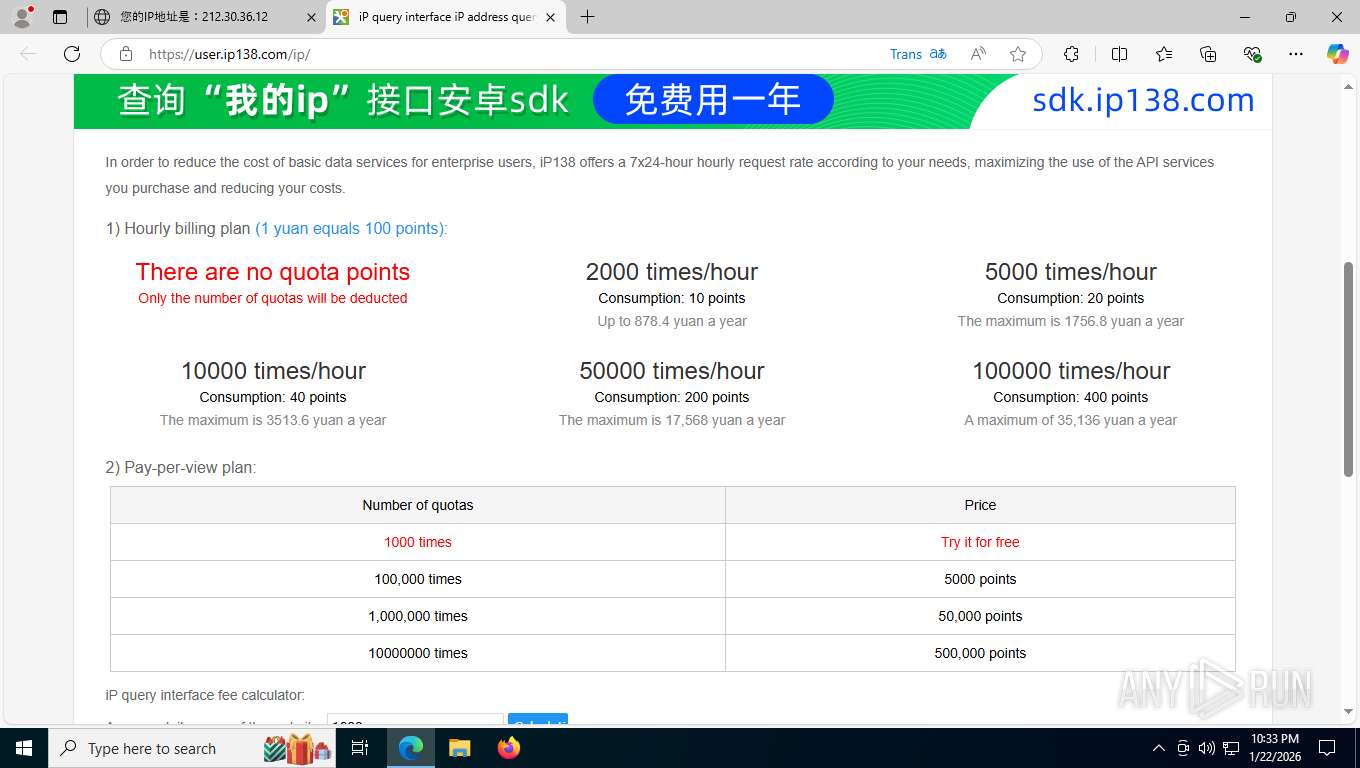Select the 10000 times/hour plan
The width and height of the screenshot is (1360, 768).
[273, 371]
